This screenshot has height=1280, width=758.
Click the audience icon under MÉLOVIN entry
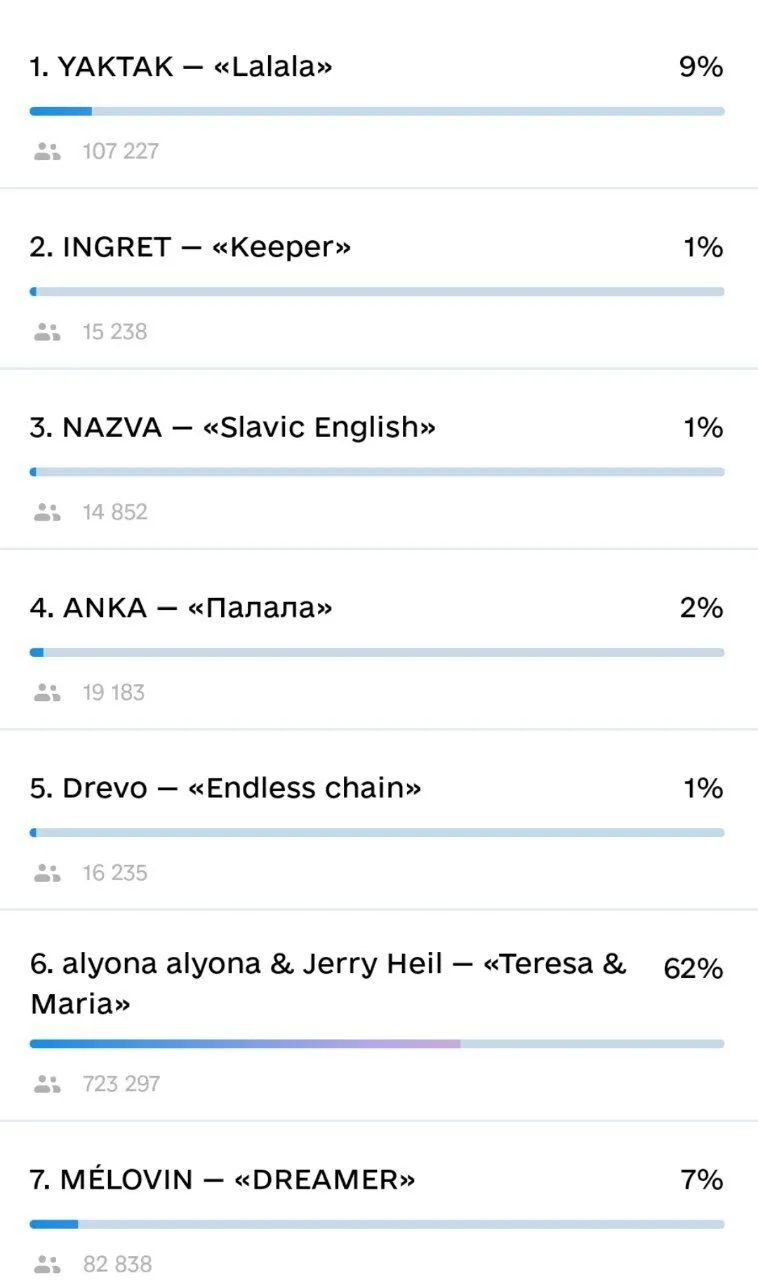[47, 1263]
